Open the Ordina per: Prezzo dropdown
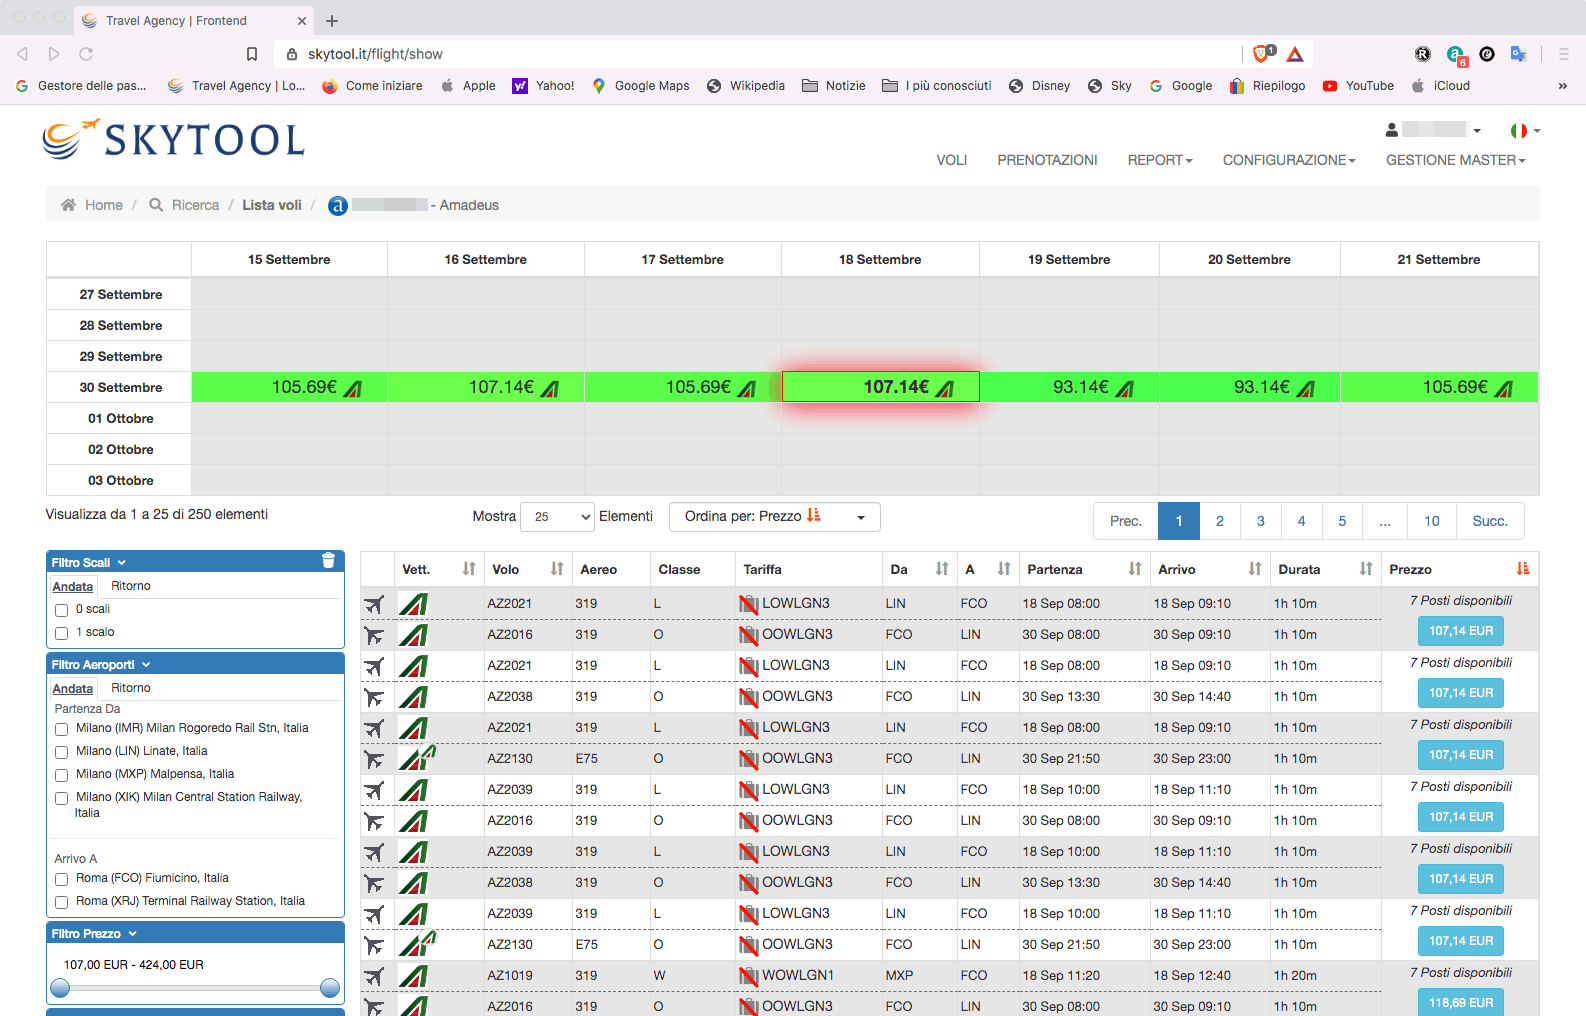The image size is (1586, 1016). [x=774, y=517]
